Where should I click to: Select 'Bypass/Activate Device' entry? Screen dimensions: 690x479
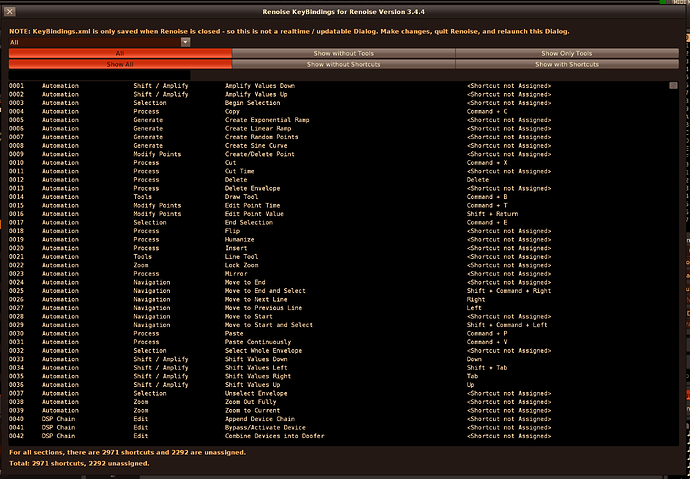265,428
